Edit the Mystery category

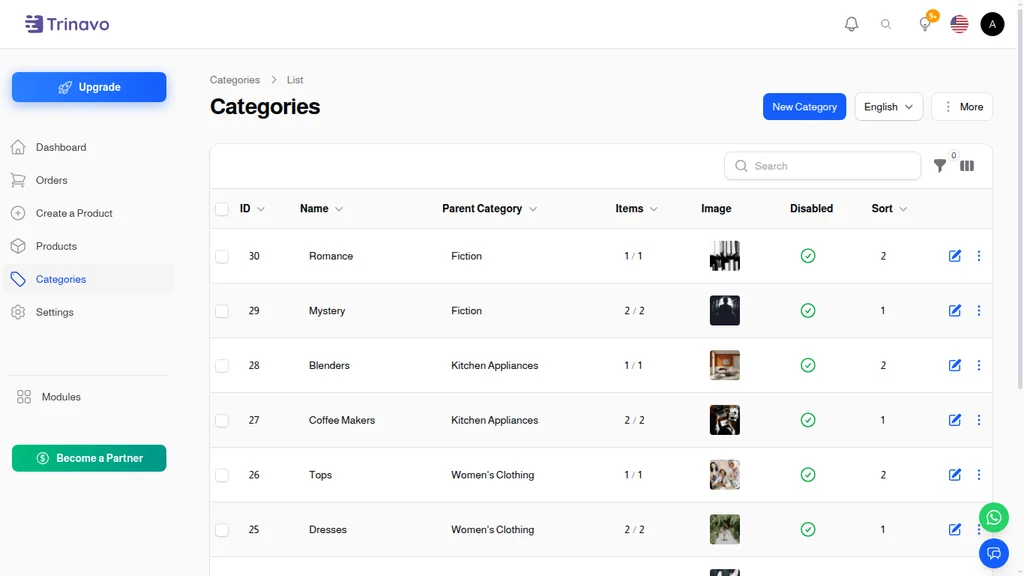(x=955, y=311)
